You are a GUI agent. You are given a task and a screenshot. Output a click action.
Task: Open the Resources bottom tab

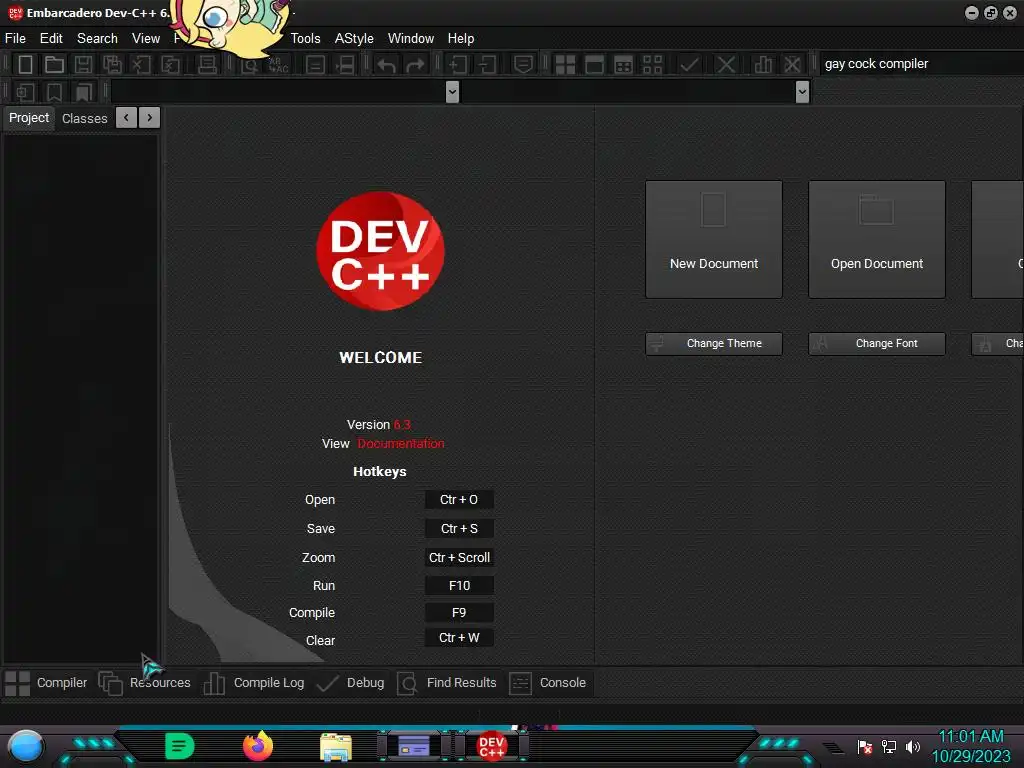click(144, 683)
